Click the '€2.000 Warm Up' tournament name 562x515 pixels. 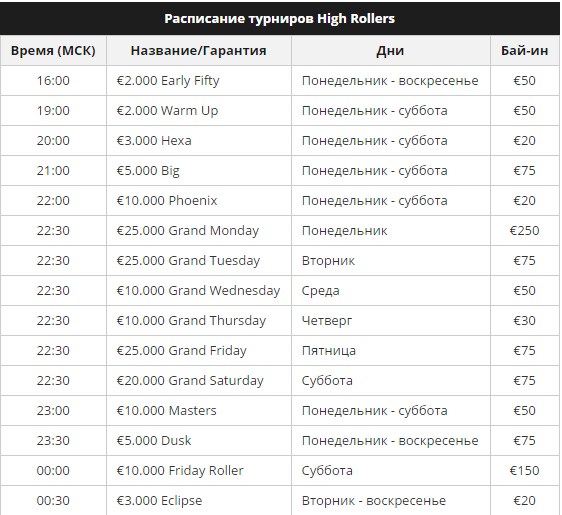[167, 111]
